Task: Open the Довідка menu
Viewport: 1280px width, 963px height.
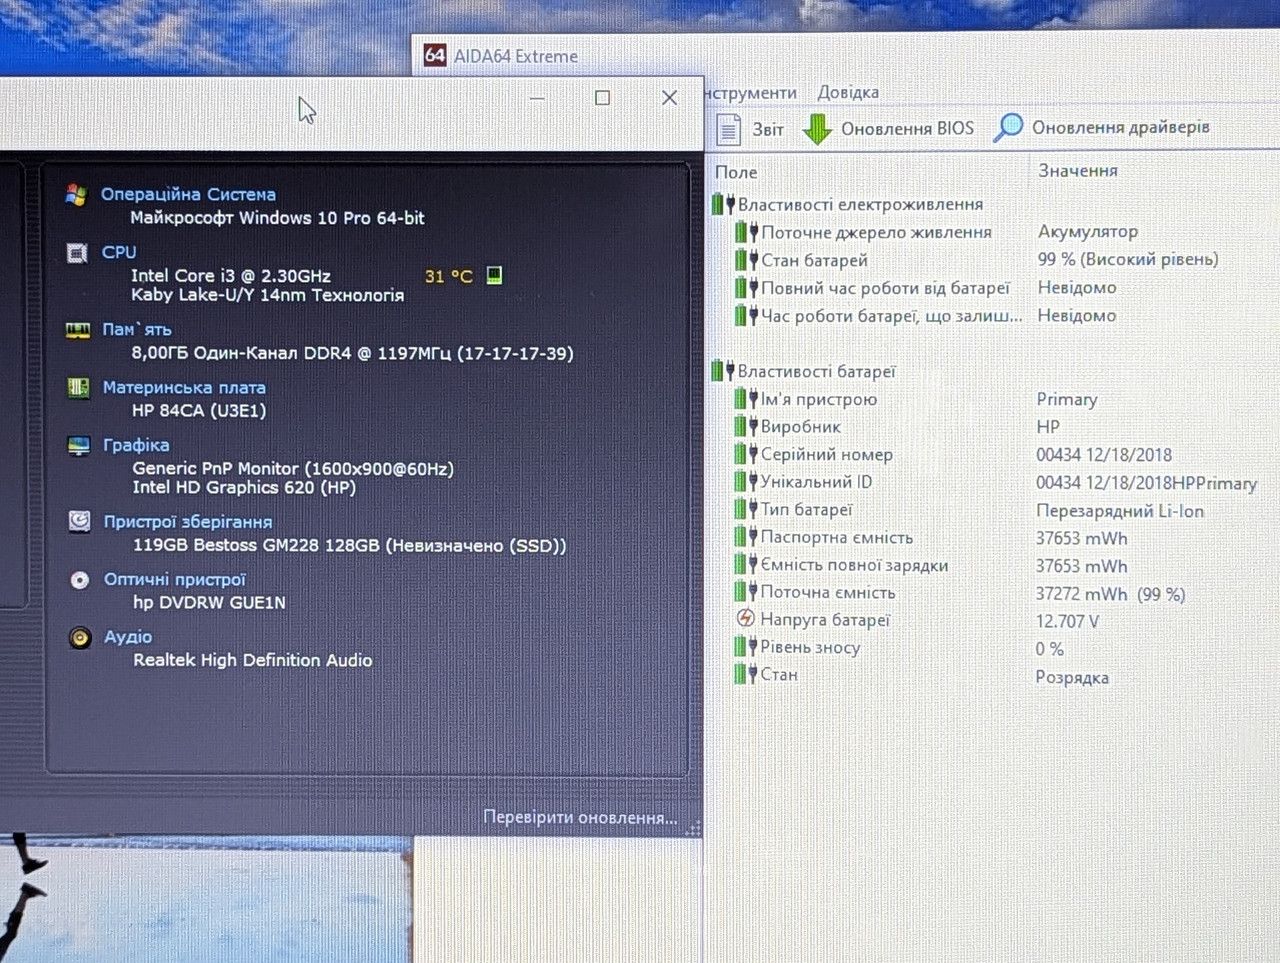Action: 848,92
